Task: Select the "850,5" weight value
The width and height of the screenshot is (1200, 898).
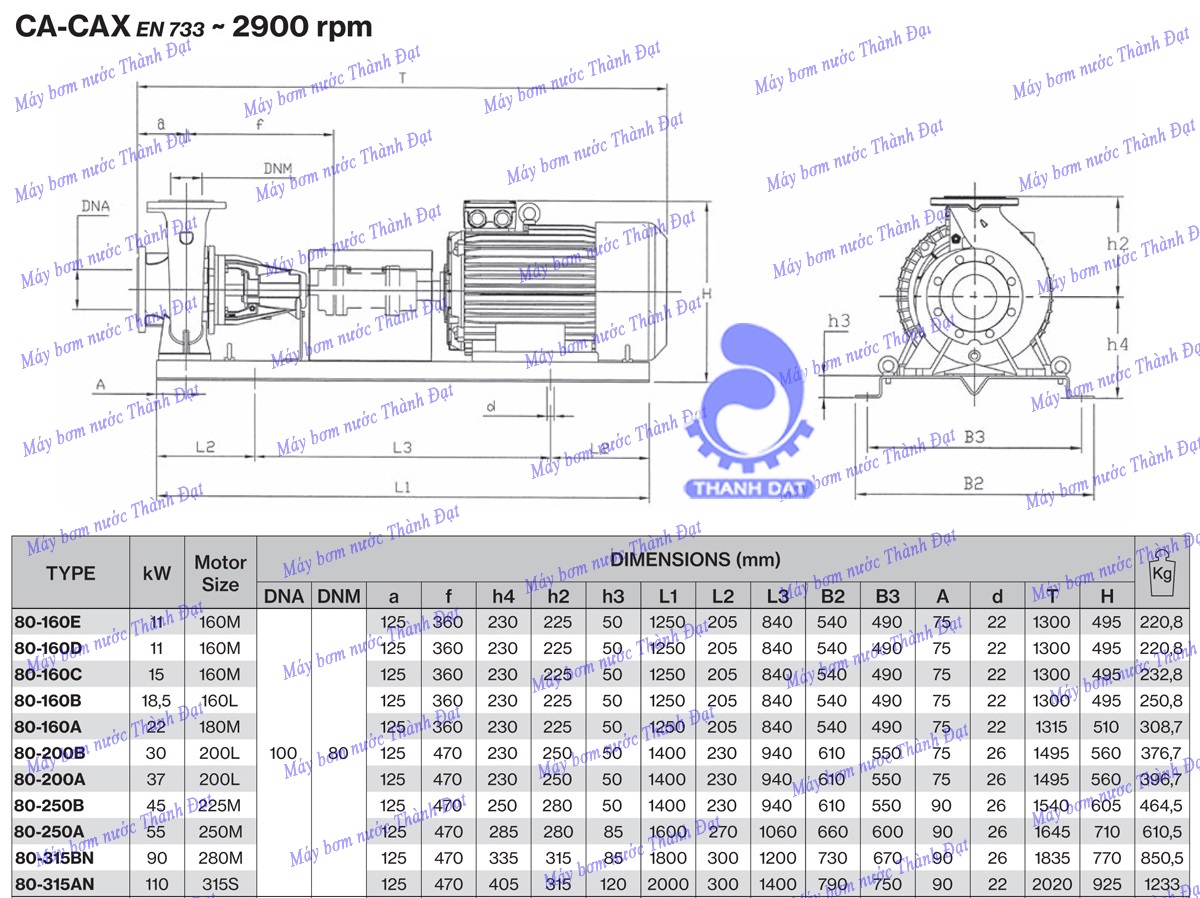Action: [x=1161, y=858]
